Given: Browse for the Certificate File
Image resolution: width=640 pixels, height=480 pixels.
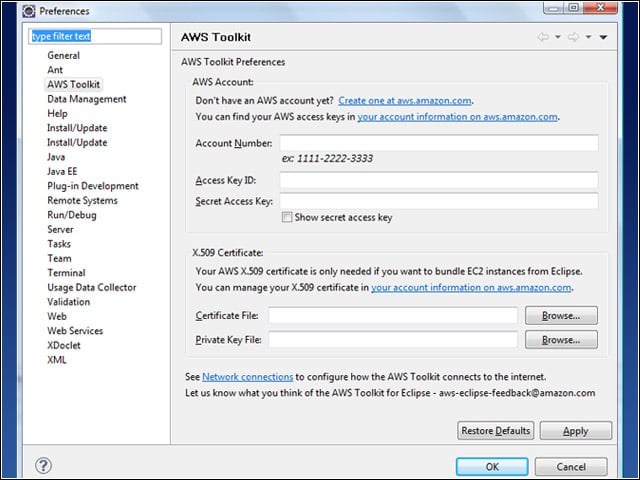Looking at the screenshot, I should tap(561, 316).
